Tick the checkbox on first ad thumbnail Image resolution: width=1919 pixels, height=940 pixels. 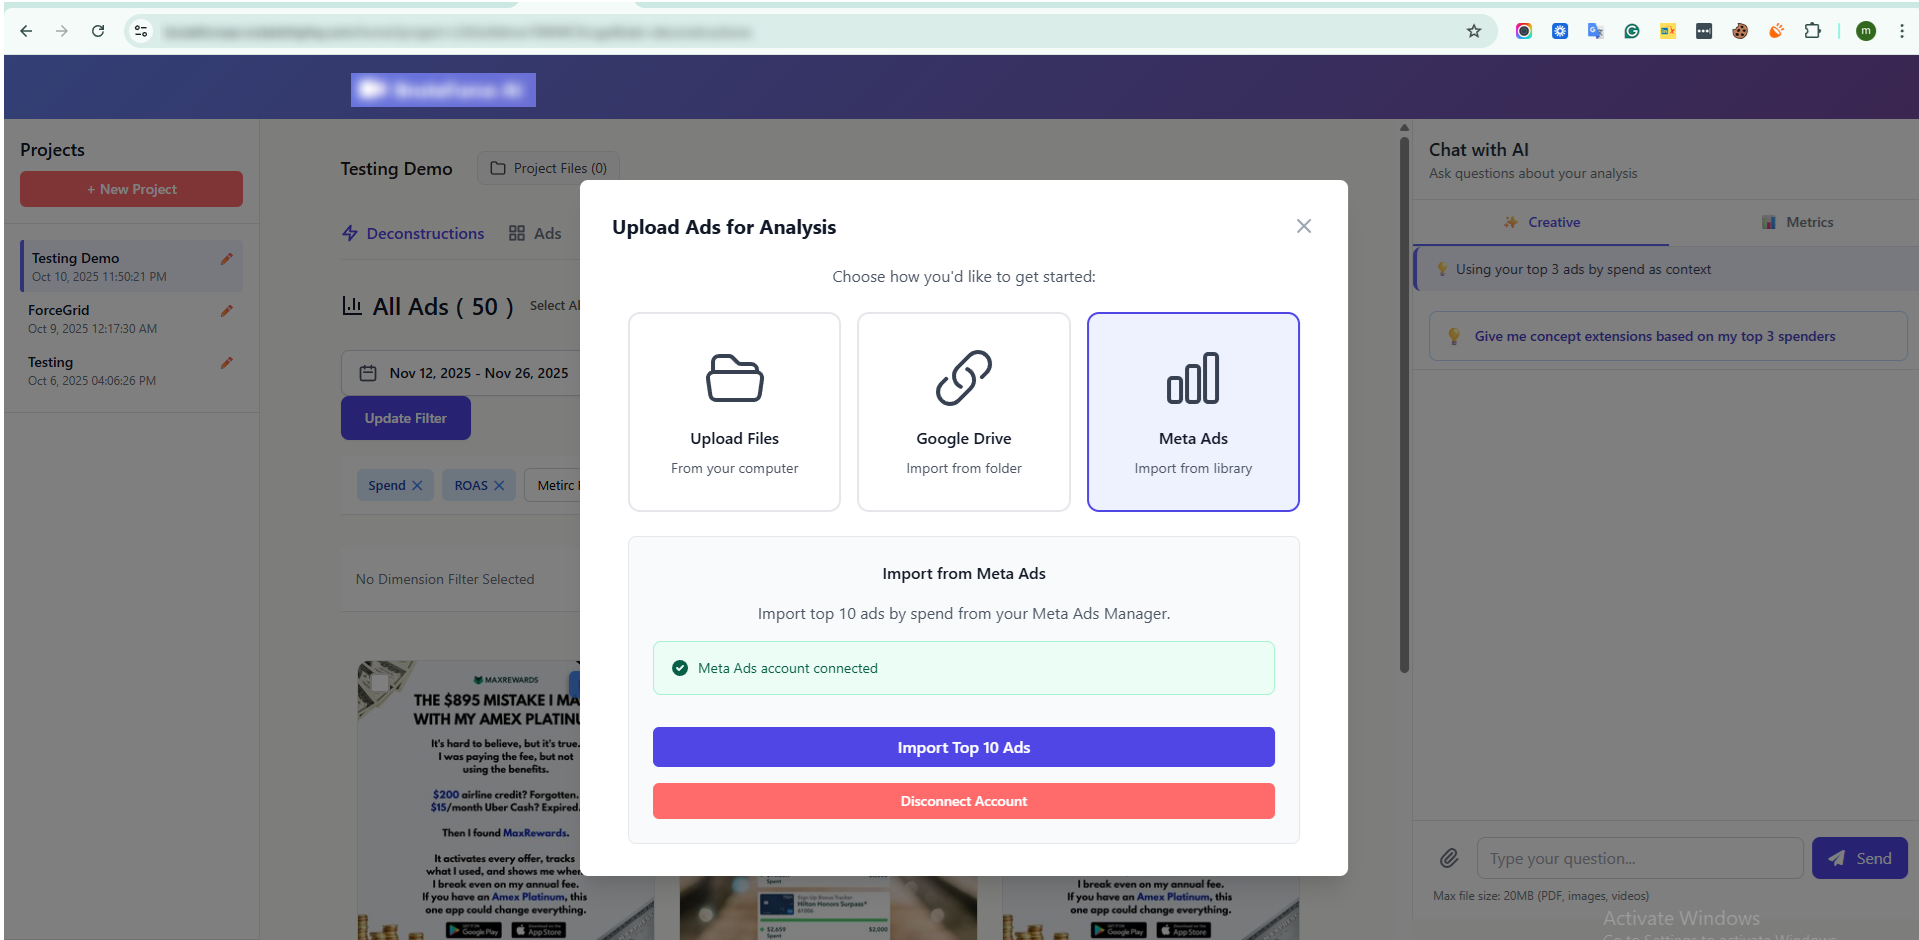click(x=380, y=683)
